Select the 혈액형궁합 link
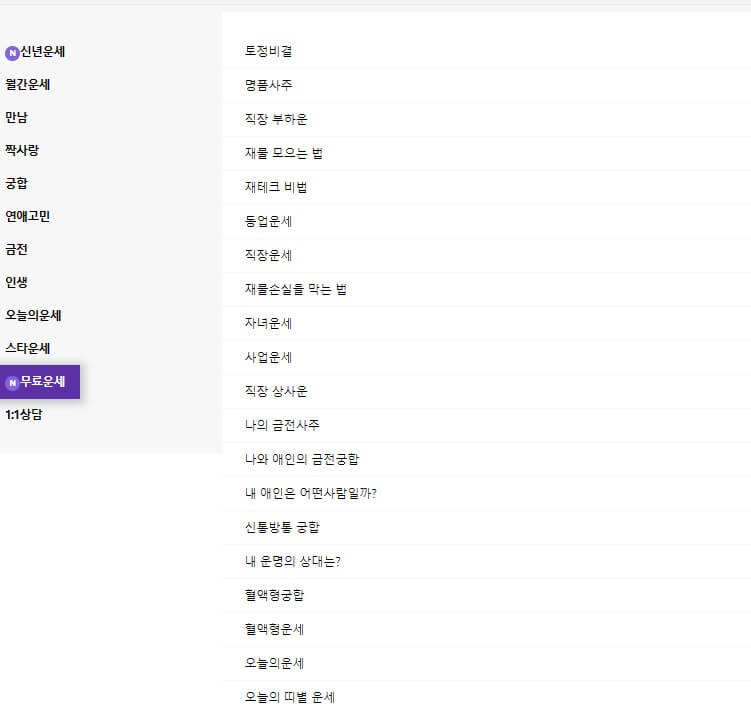Viewport: 751px width, 711px height. [x=274, y=595]
